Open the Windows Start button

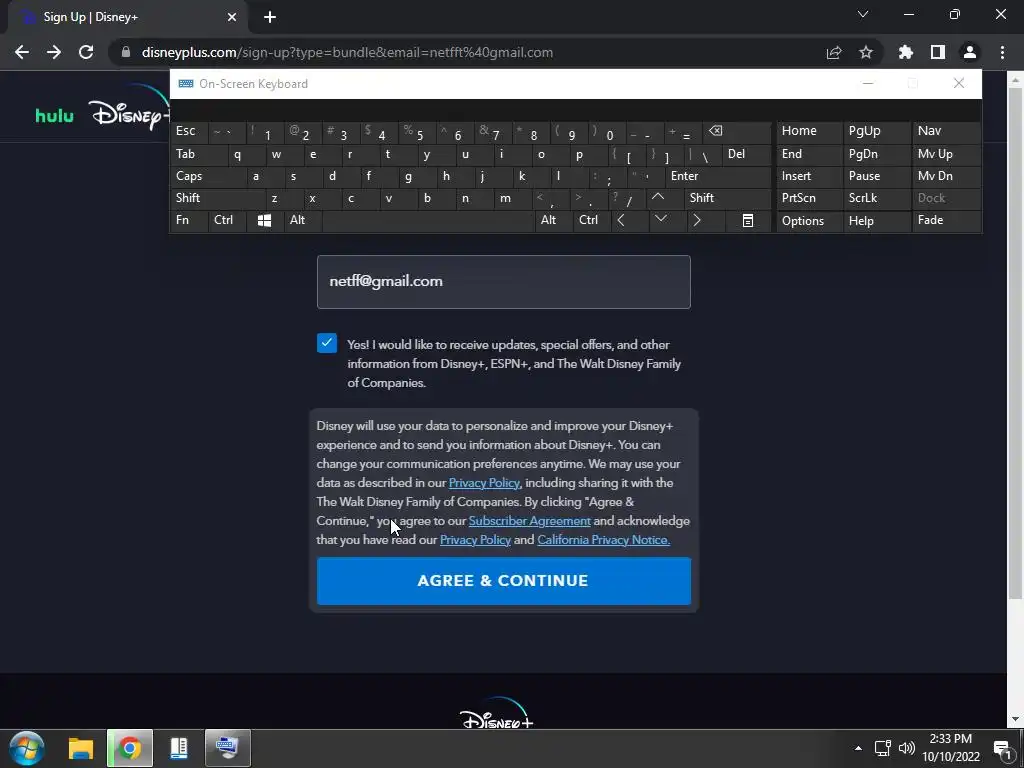tap(26, 748)
